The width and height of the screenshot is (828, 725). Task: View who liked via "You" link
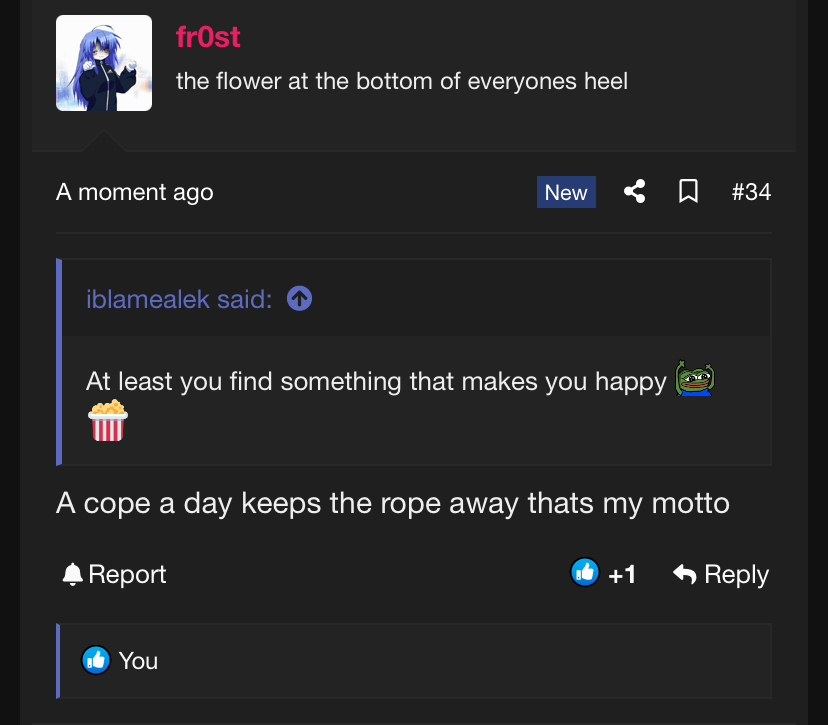pos(138,661)
